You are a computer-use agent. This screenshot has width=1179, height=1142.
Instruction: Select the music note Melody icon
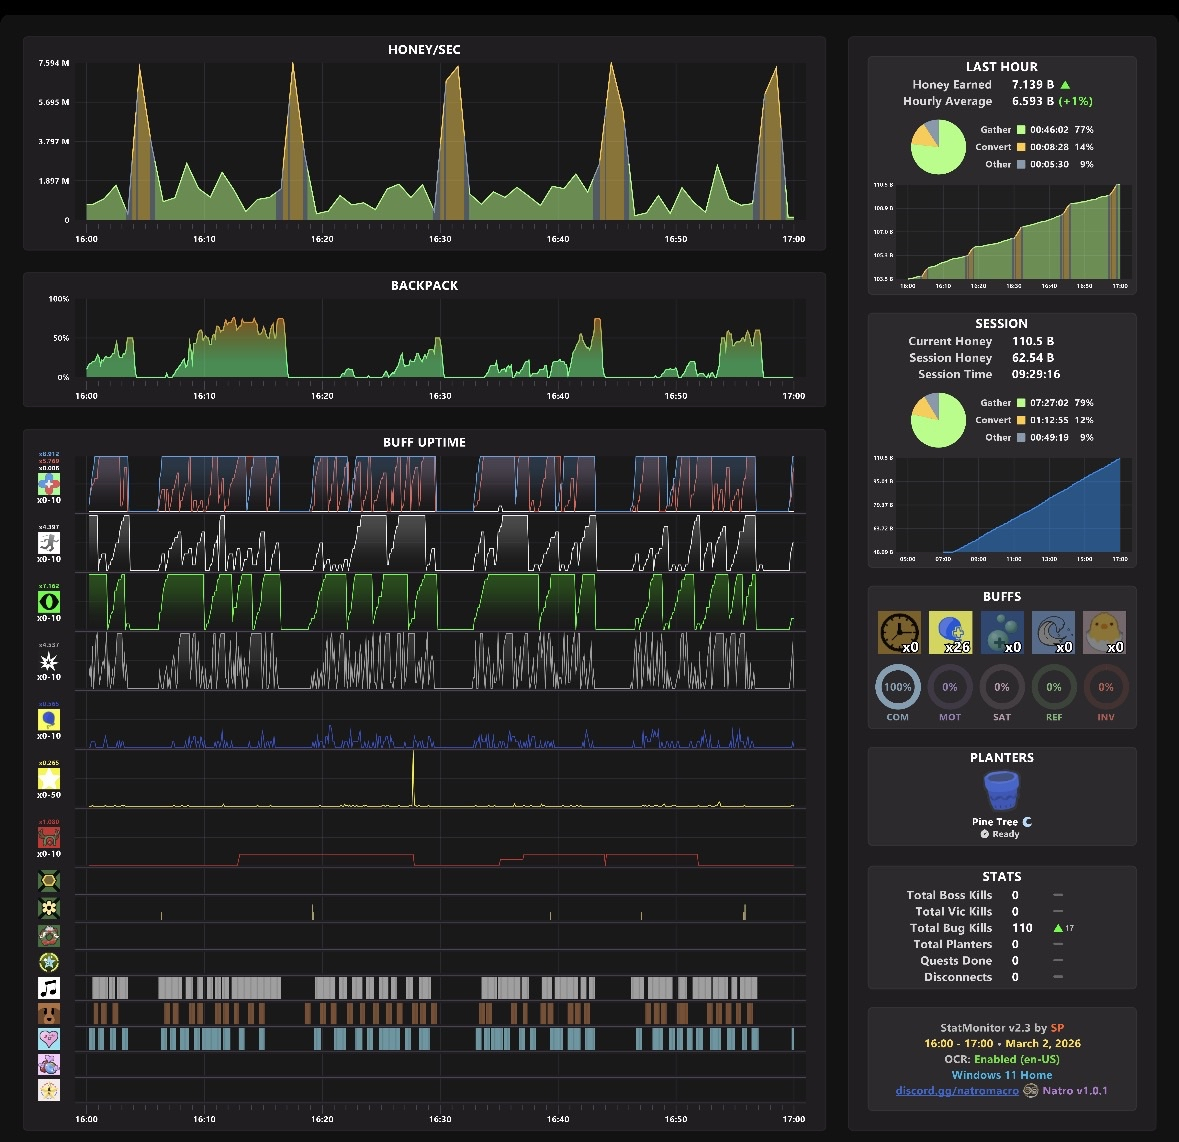[x=49, y=988]
